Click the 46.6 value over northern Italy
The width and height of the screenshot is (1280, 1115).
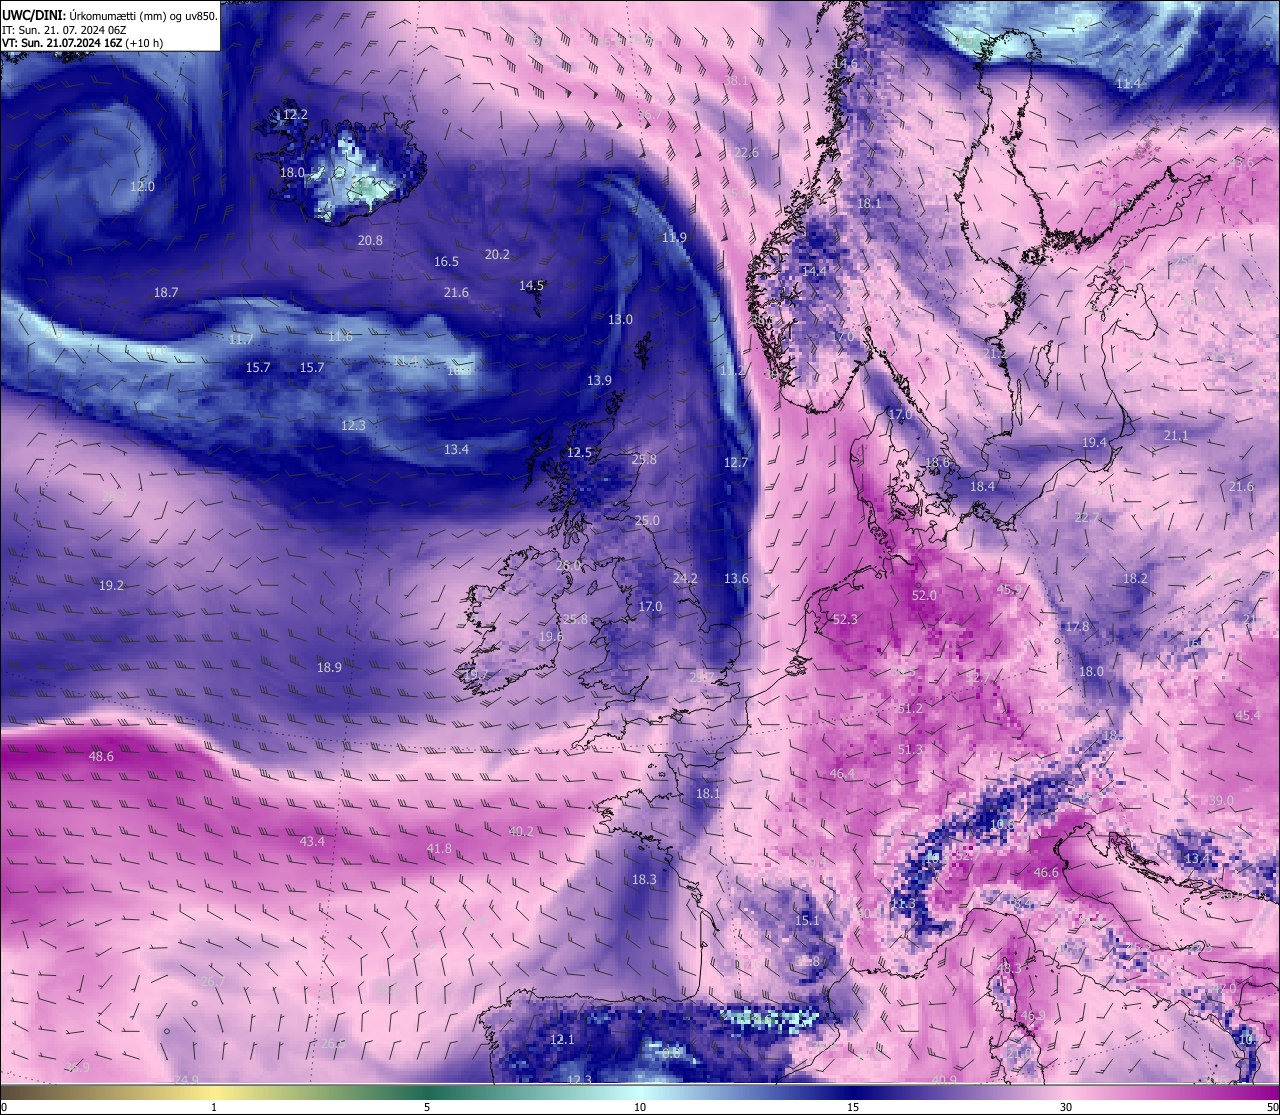1046,873
